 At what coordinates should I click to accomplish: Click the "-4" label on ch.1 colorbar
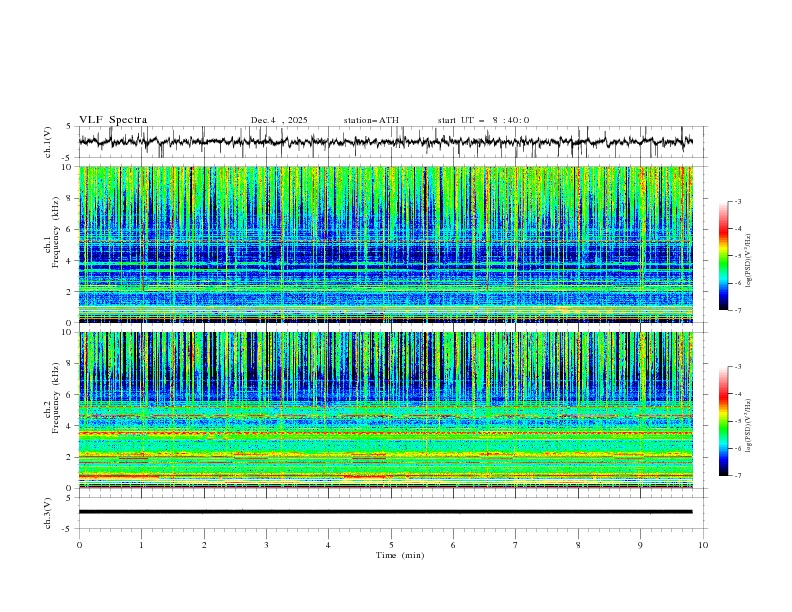(738, 229)
